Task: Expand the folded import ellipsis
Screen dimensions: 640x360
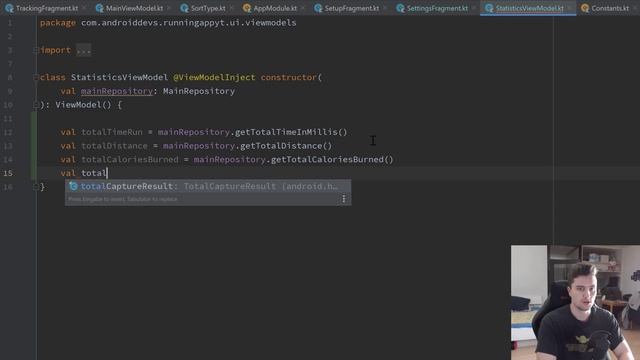Action: click(x=83, y=50)
